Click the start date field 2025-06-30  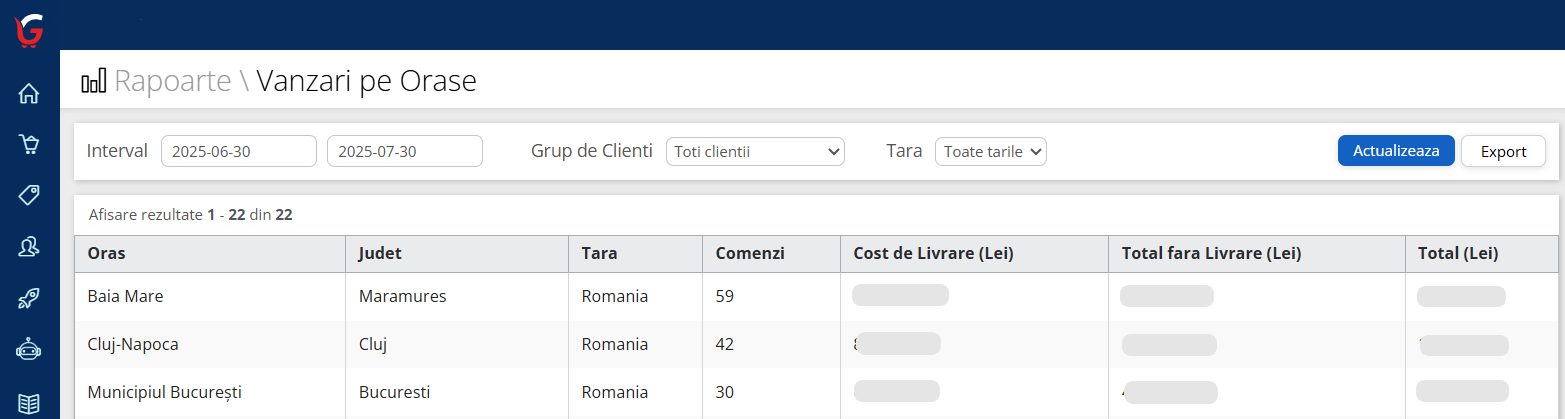(238, 152)
